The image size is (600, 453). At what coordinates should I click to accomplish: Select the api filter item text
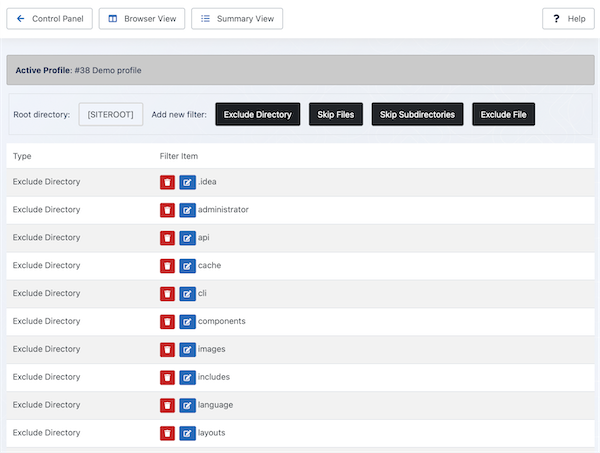coord(204,238)
